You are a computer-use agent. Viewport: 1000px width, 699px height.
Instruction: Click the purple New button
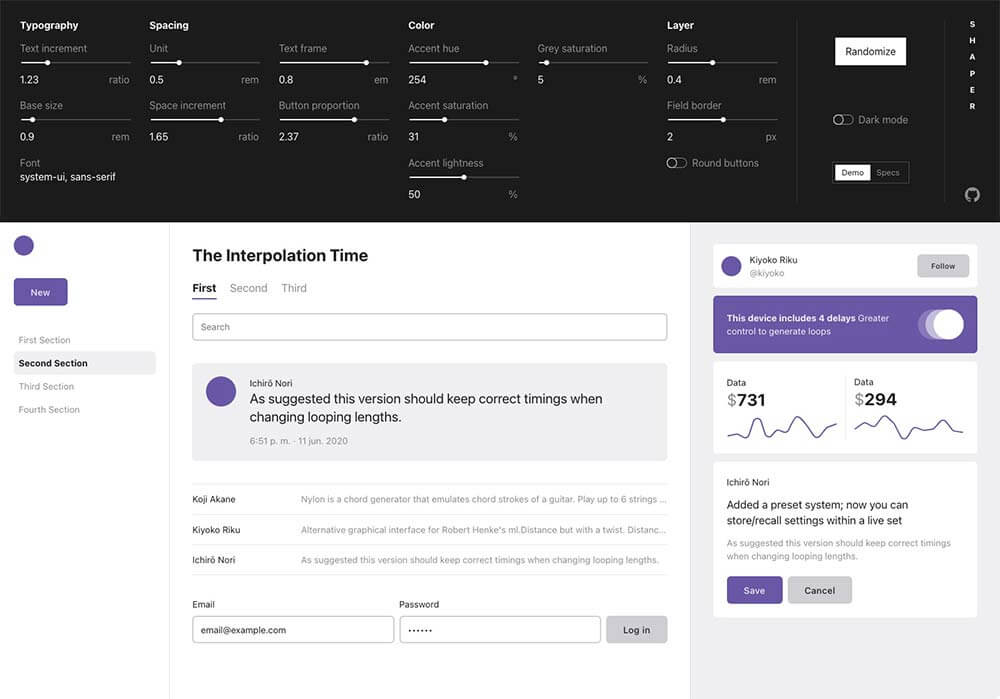(40, 292)
